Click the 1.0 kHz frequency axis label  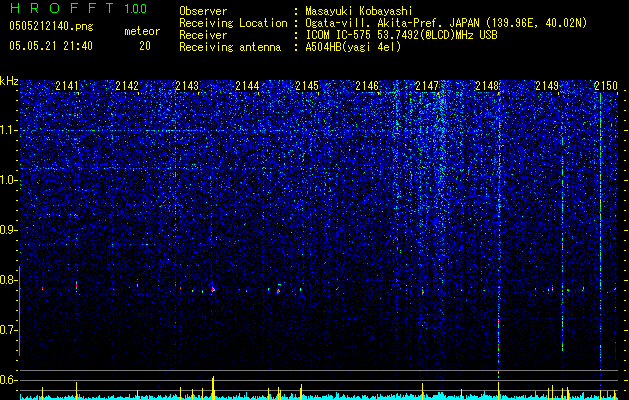[x=9, y=180]
